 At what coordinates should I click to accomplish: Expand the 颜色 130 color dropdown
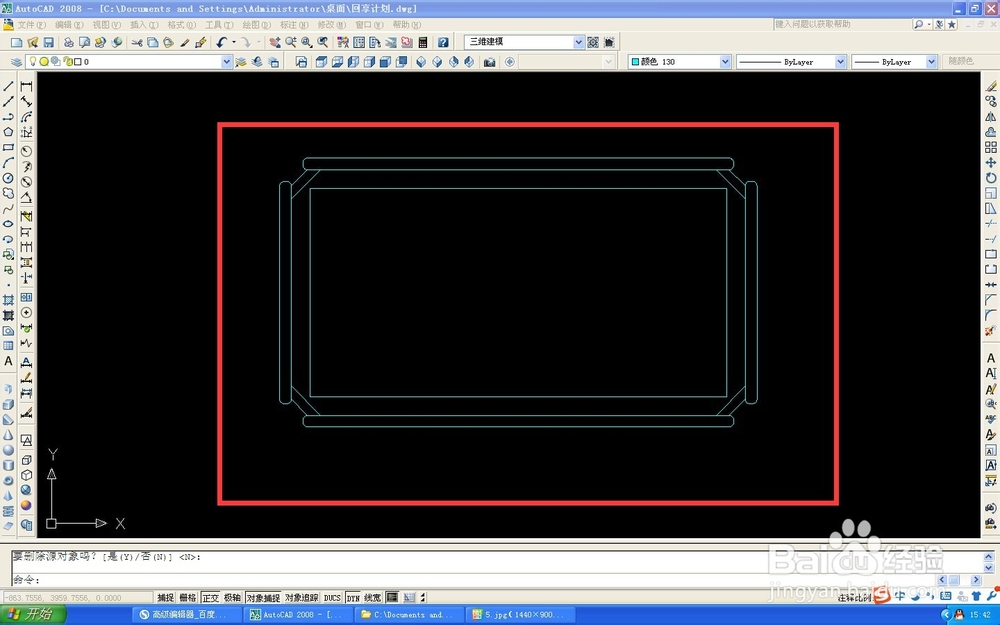click(725, 62)
